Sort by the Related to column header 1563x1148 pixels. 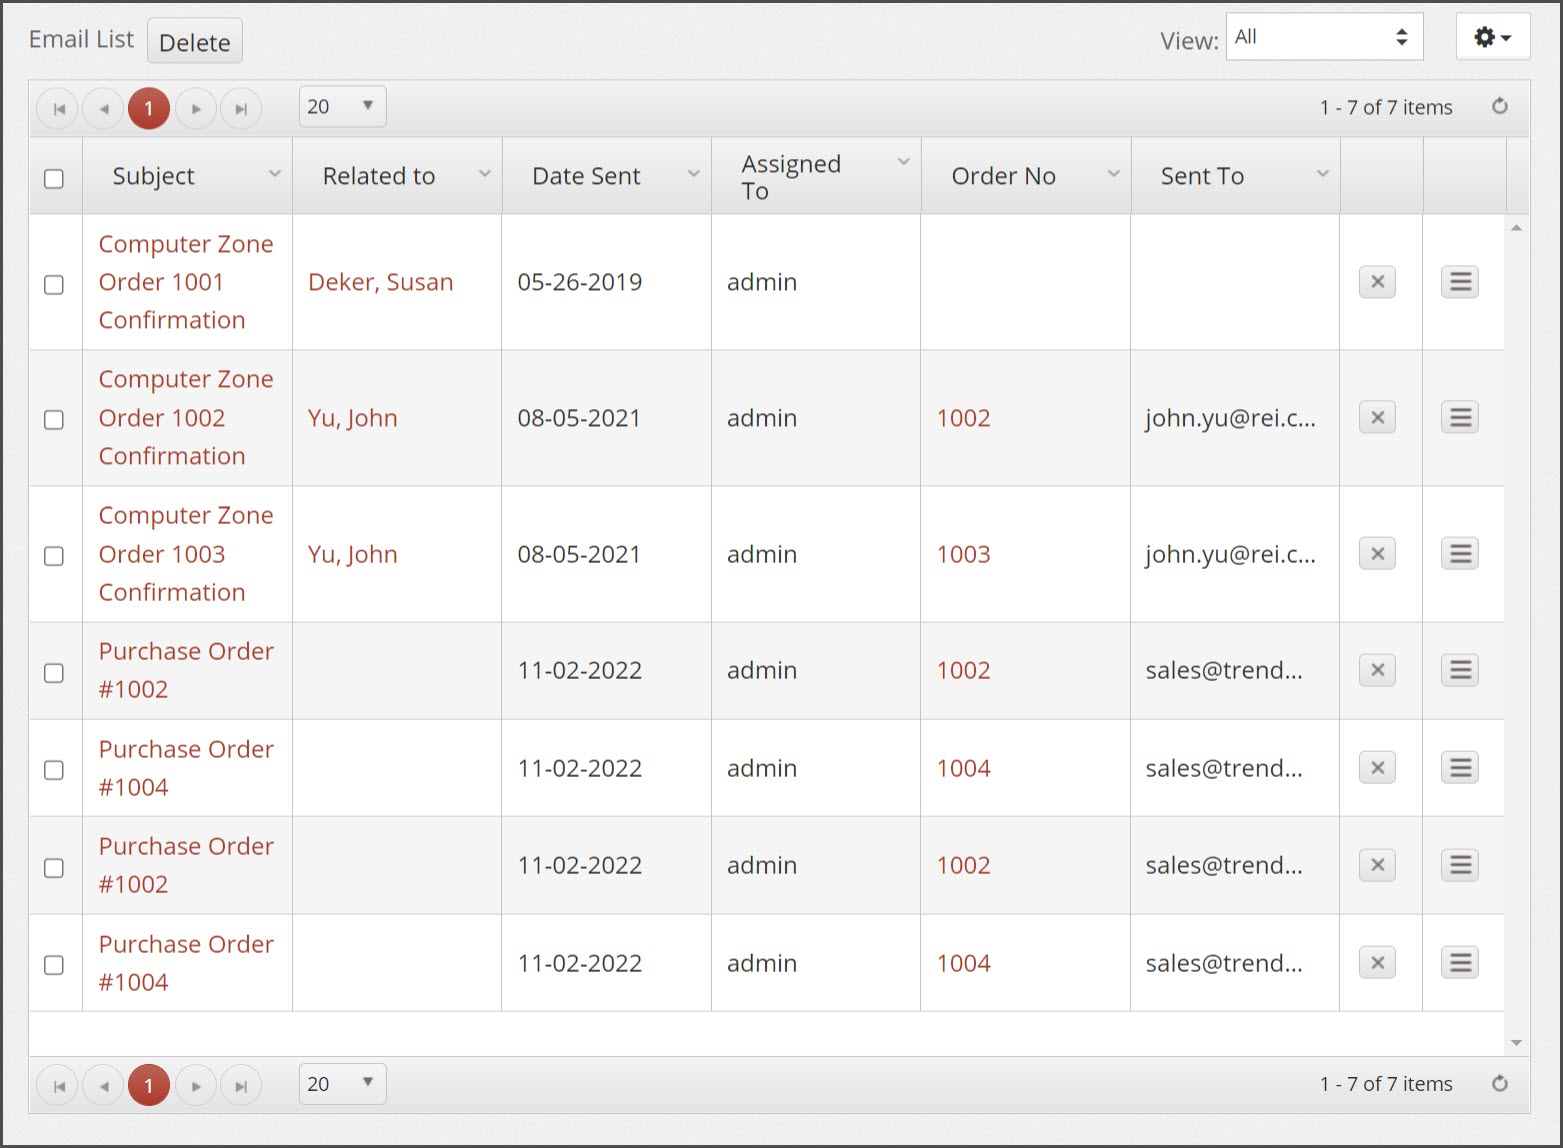pos(379,176)
